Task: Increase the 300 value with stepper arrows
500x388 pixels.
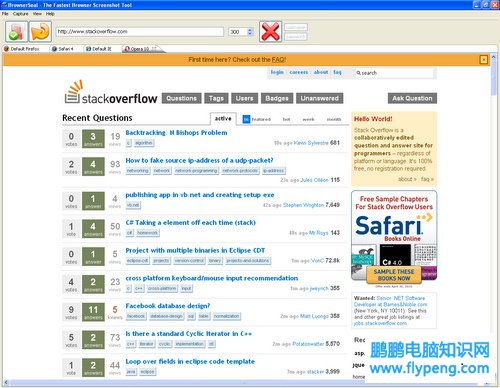Action: [250, 30]
